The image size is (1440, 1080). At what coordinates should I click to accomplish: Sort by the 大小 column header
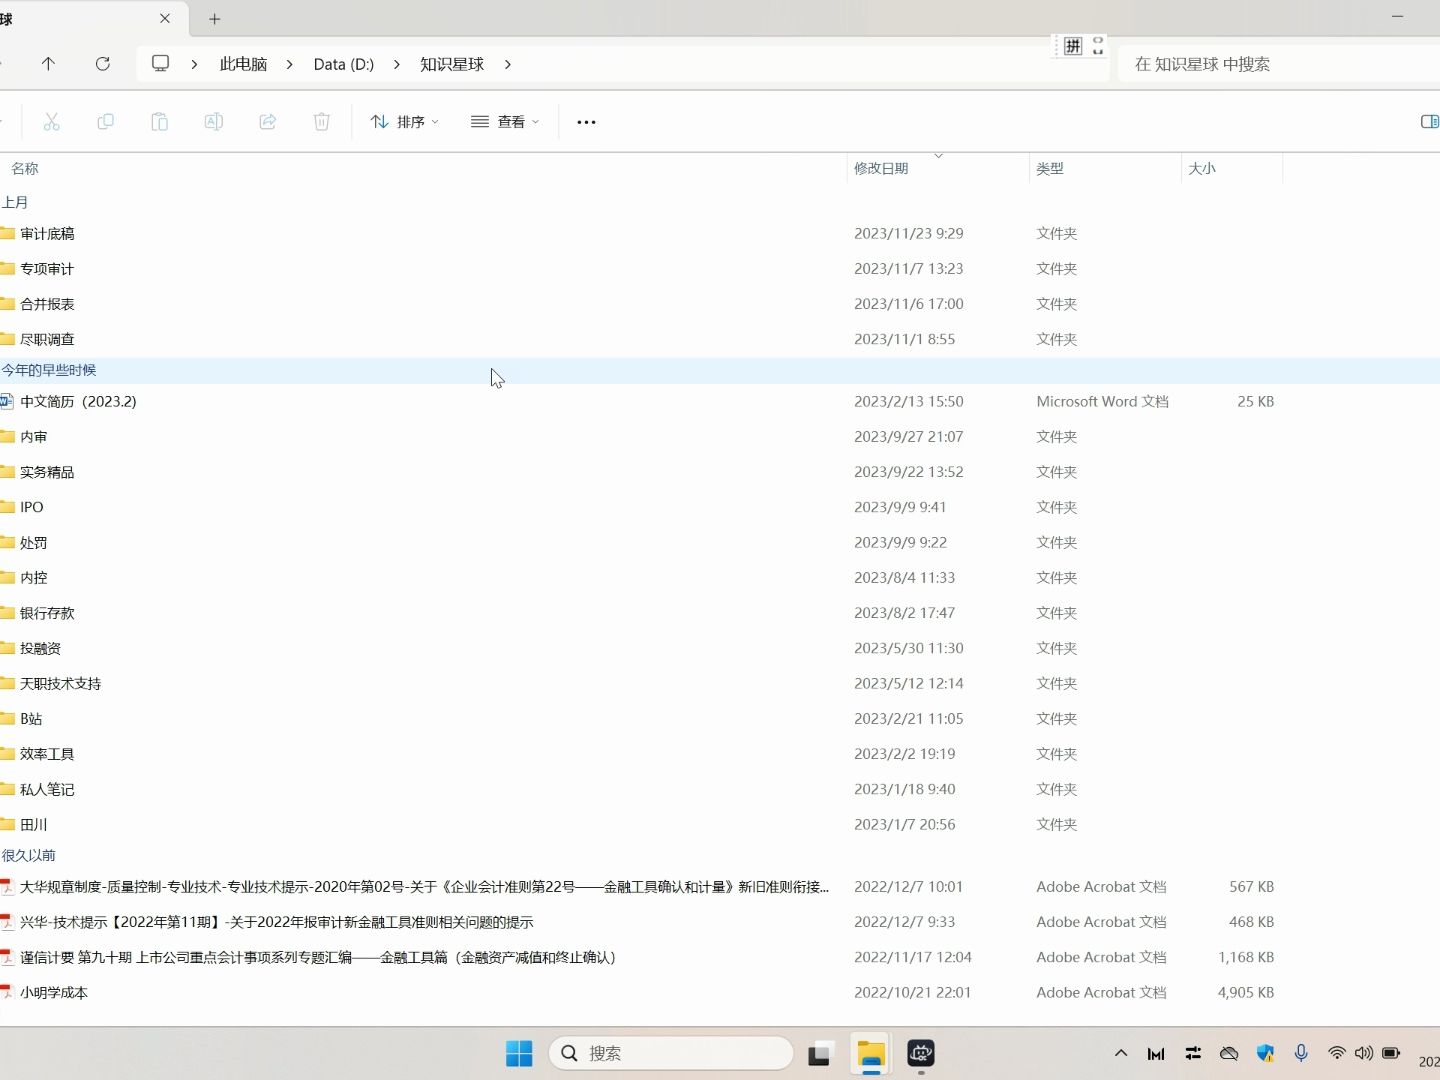tap(1202, 169)
